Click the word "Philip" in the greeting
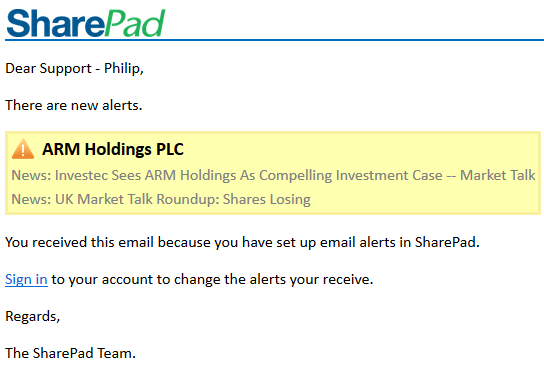The width and height of the screenshot is (544, 371). (122, 68)
